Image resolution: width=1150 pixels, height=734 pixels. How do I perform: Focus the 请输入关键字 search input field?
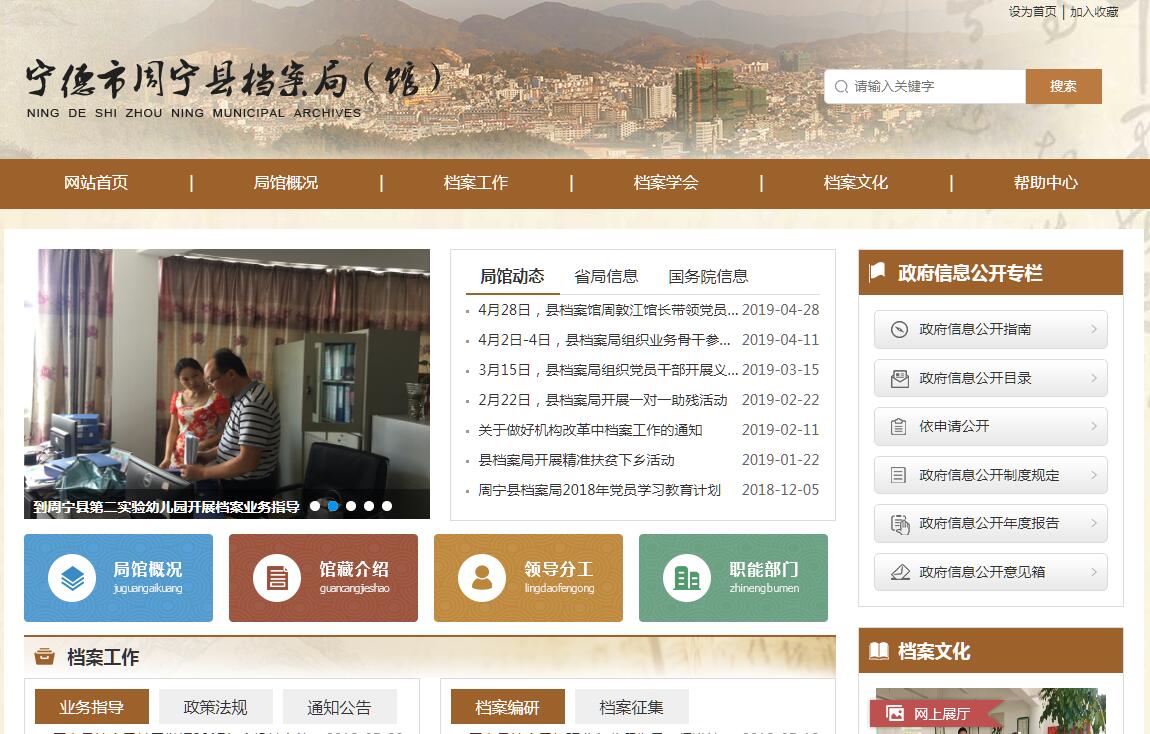pos(932,87)
